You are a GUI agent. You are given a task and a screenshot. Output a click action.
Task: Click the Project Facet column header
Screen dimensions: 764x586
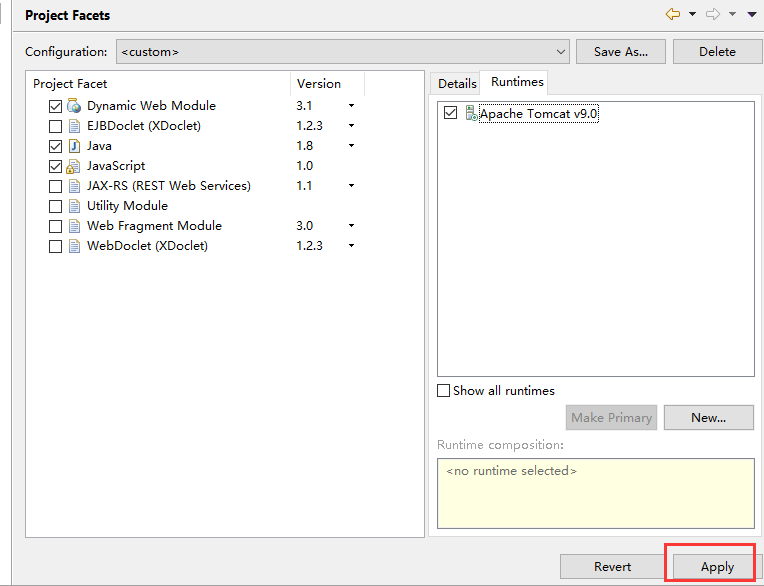point(158,84)
